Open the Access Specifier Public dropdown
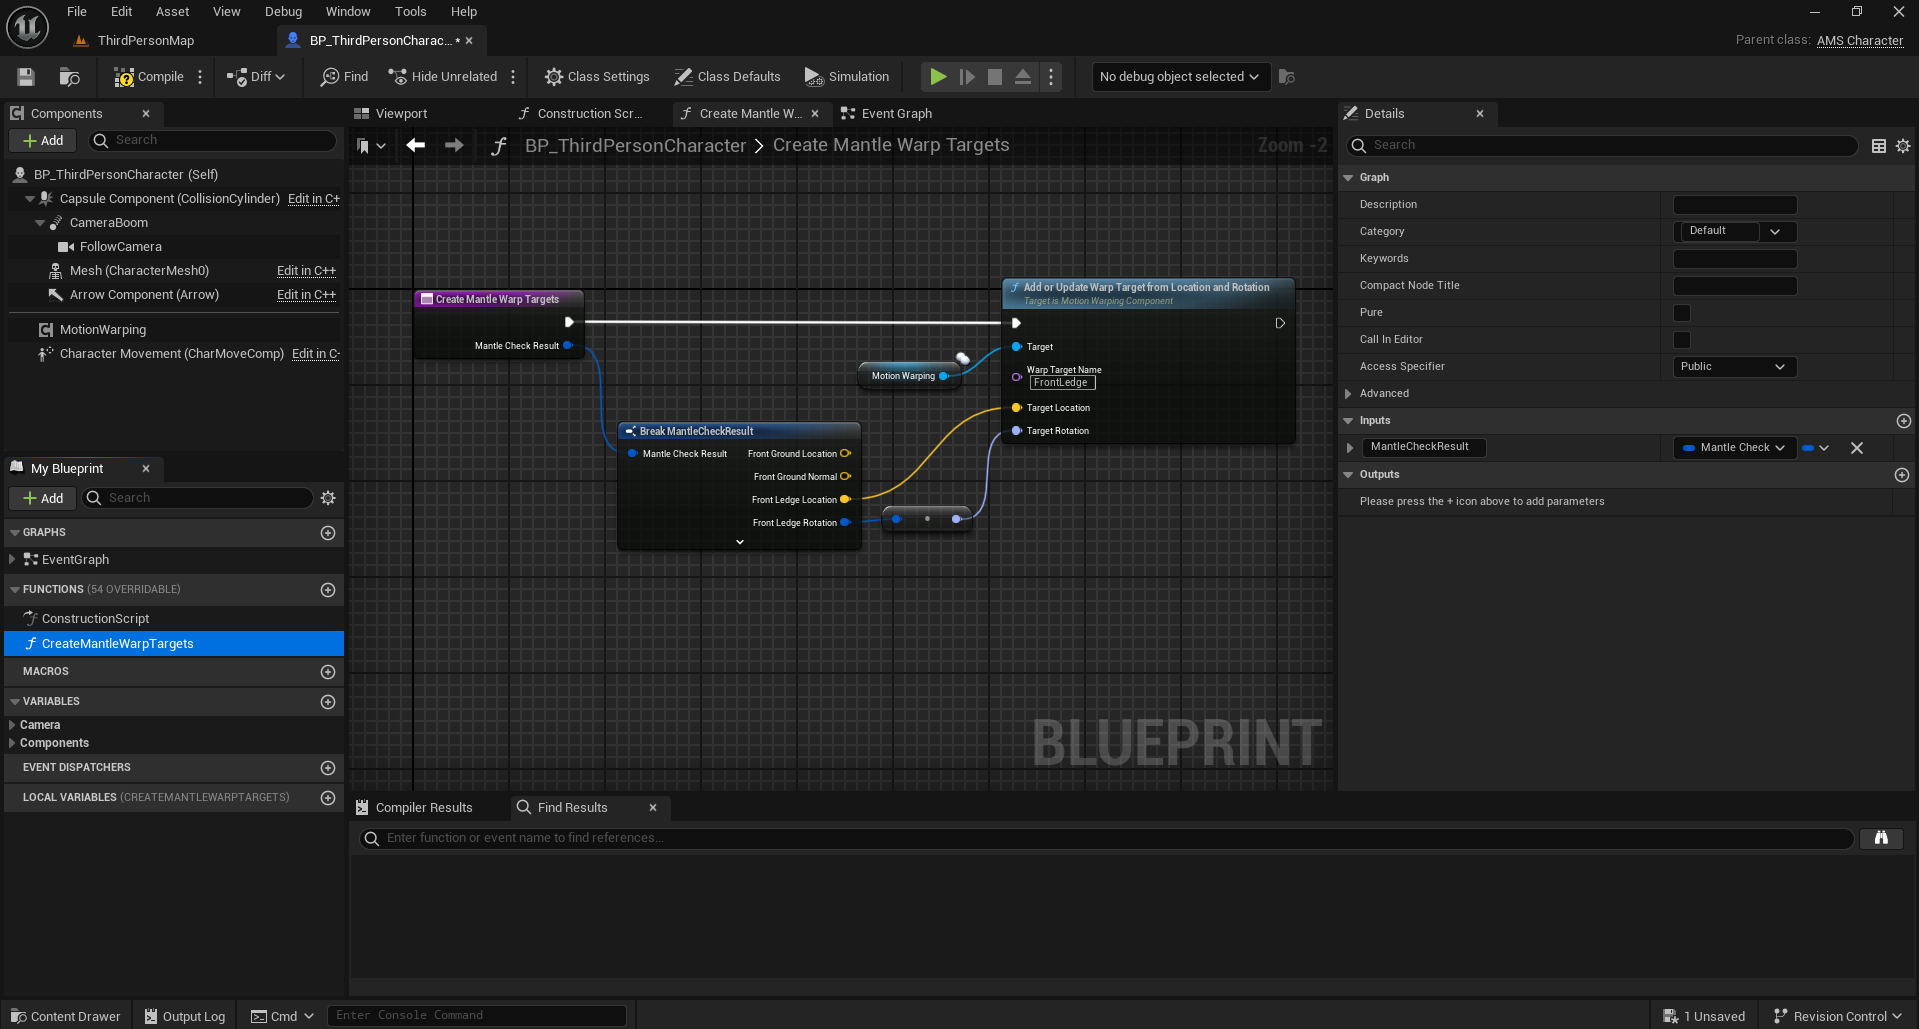Image resolution: width=1919 pixels, height=1029 pixels. [1735, 367]
